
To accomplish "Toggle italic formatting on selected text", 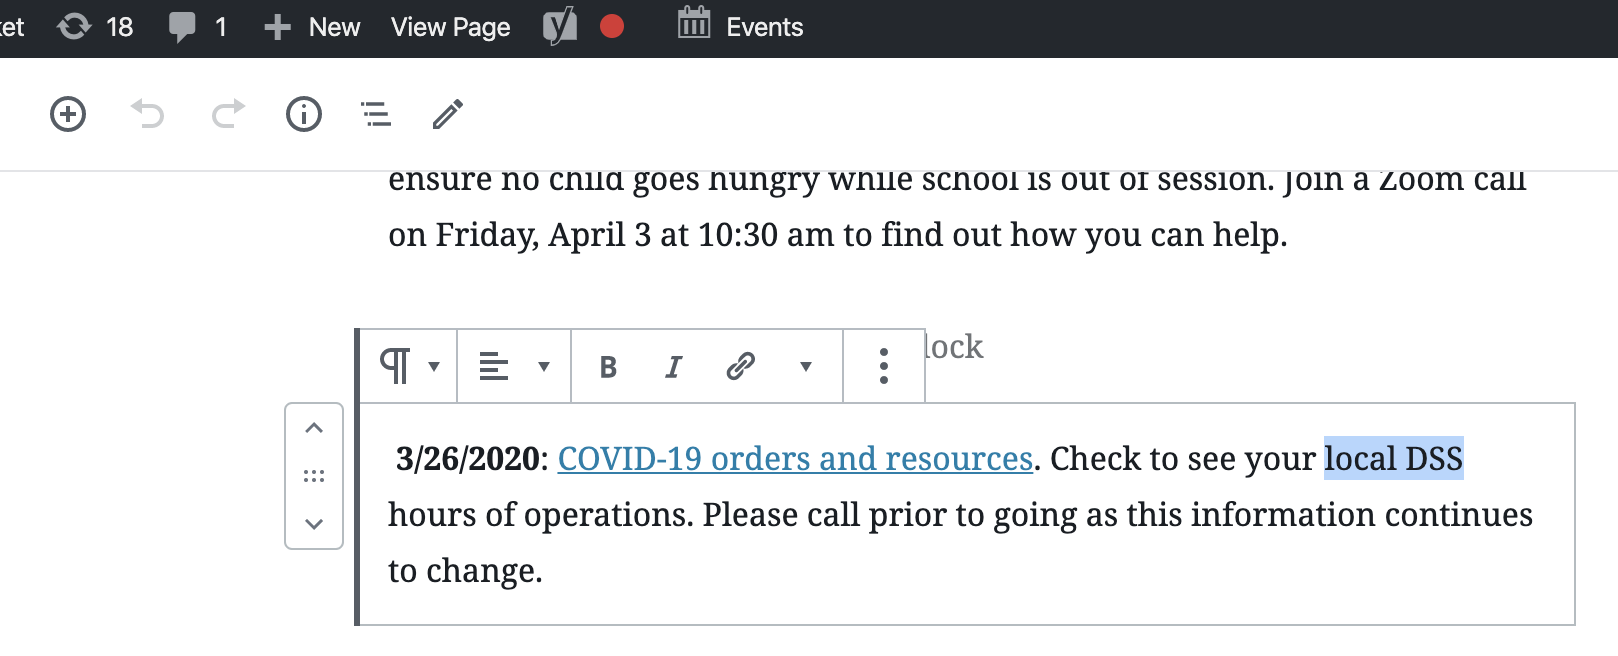I will 674,367.
